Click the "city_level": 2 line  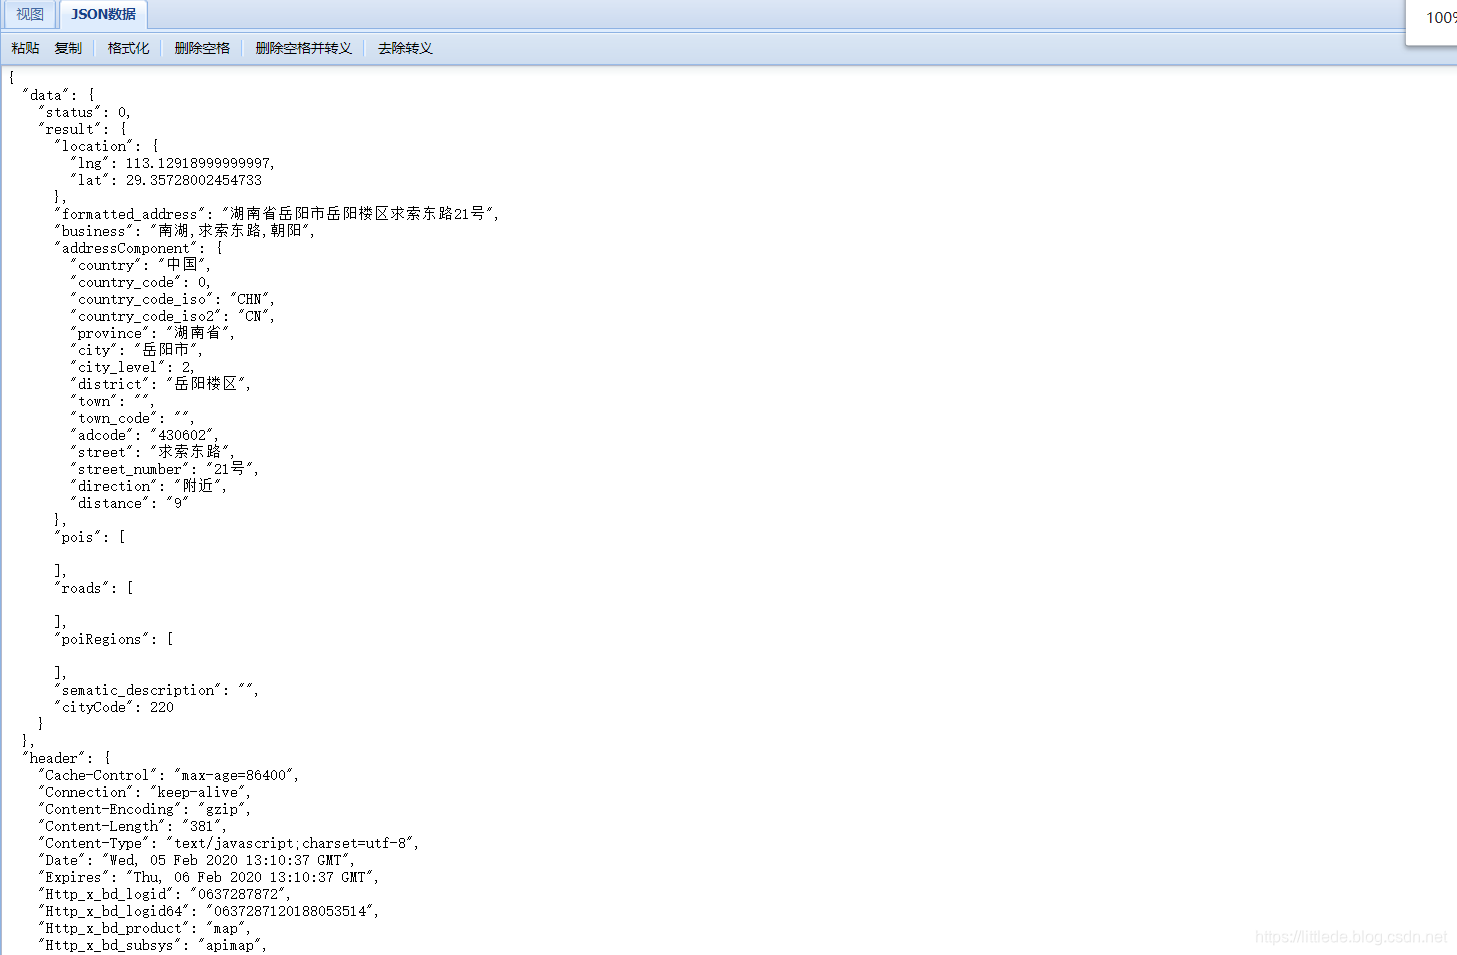(x=133, y=368)
